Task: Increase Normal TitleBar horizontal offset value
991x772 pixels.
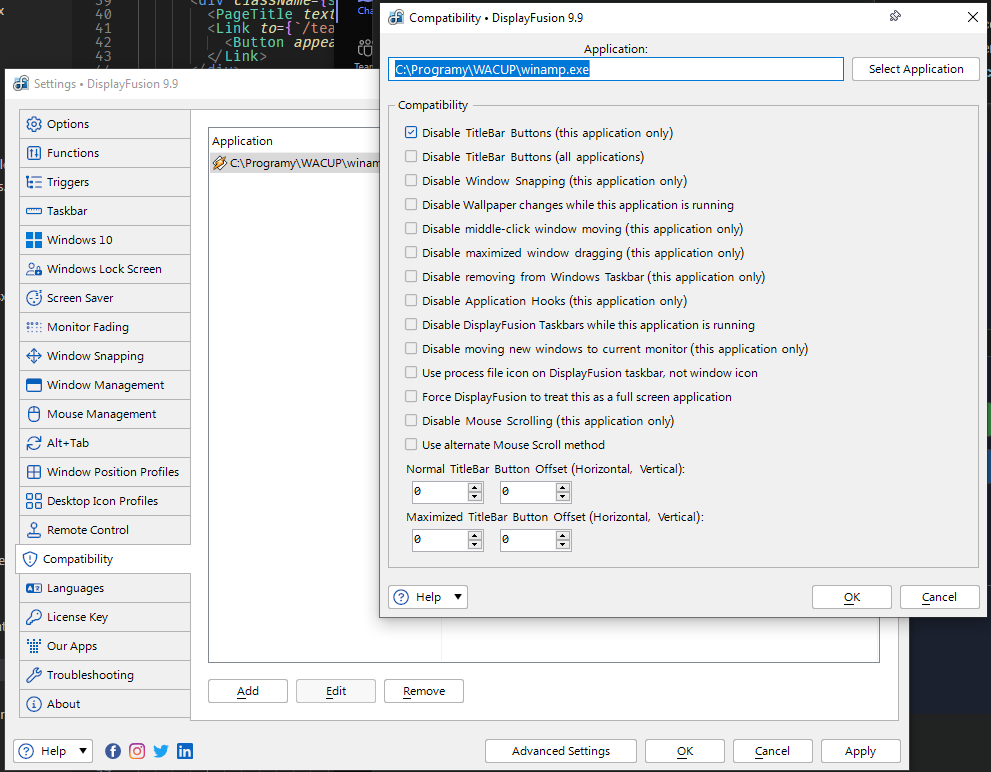Action: coord(475,487)
